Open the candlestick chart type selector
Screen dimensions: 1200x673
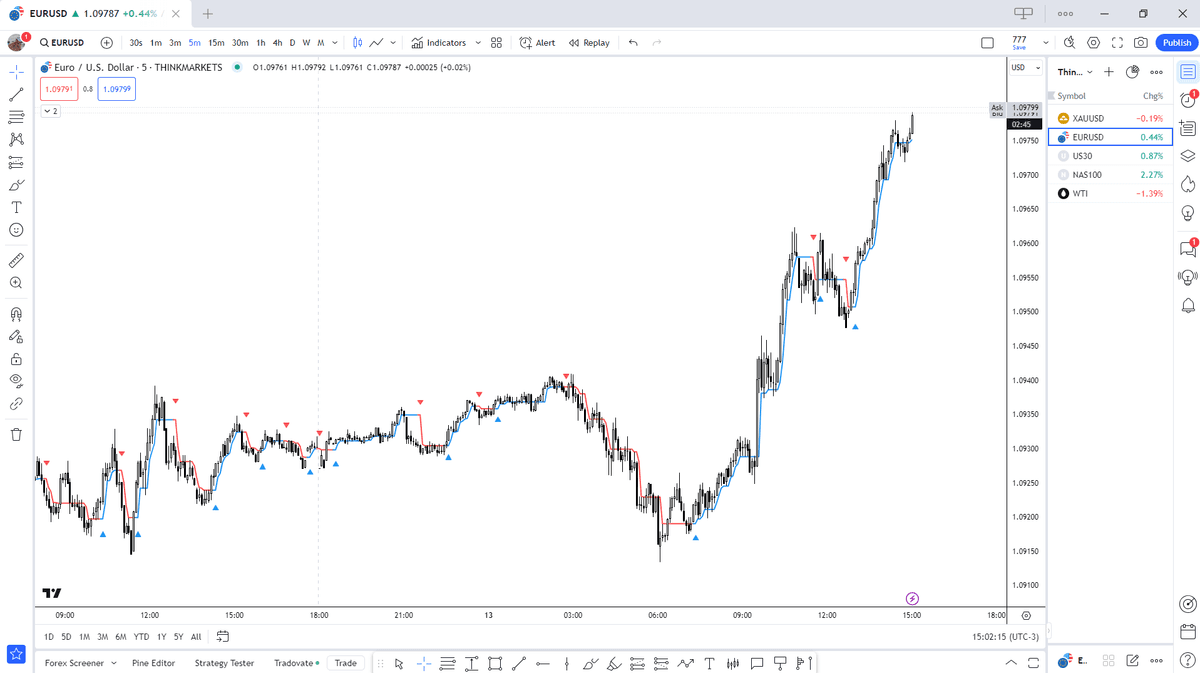357,43
